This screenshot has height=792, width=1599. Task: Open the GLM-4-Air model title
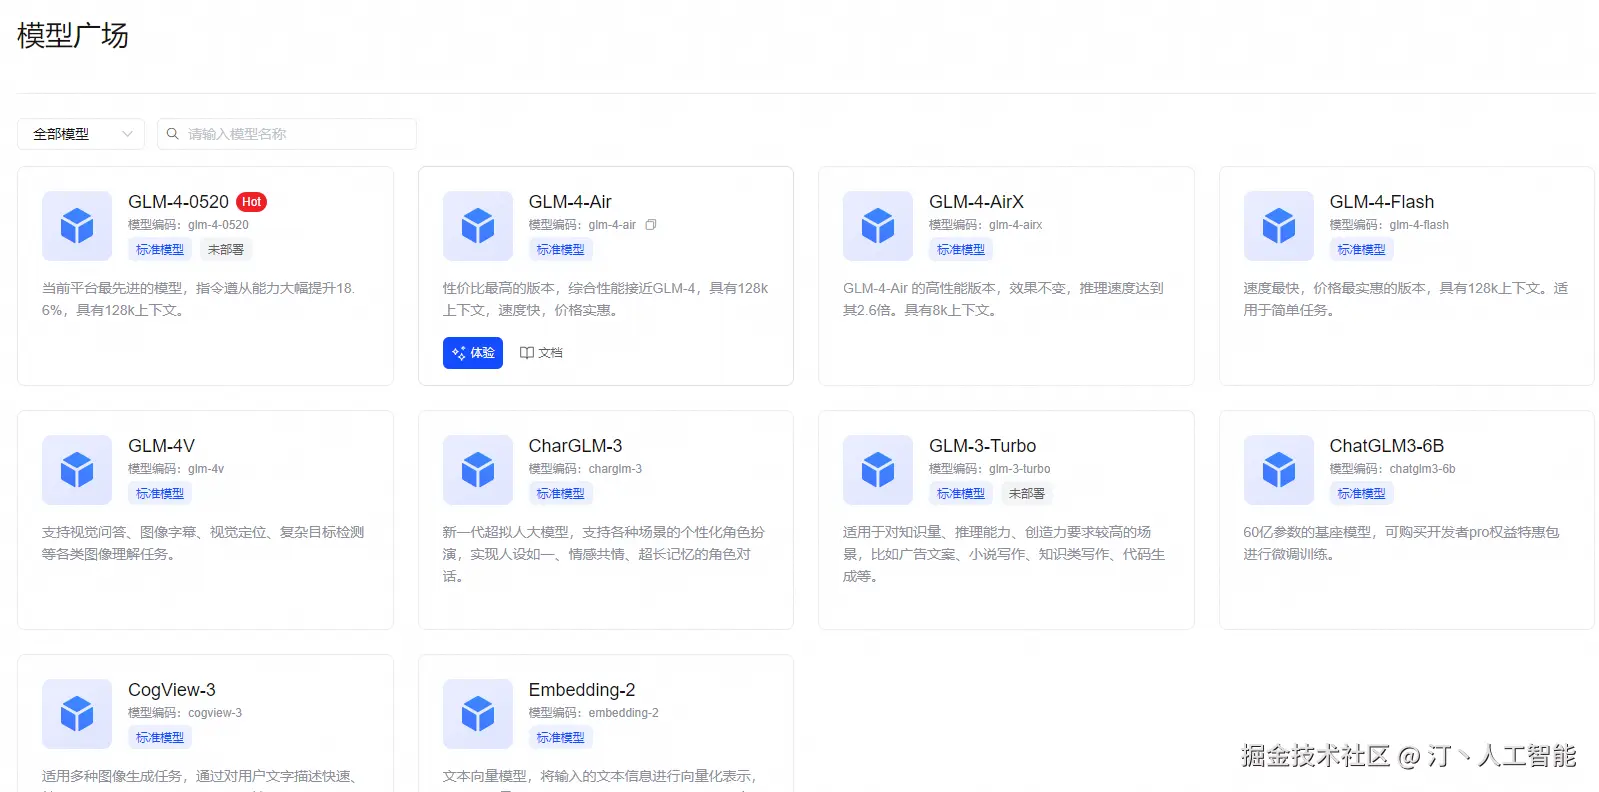tap(570, 202)
